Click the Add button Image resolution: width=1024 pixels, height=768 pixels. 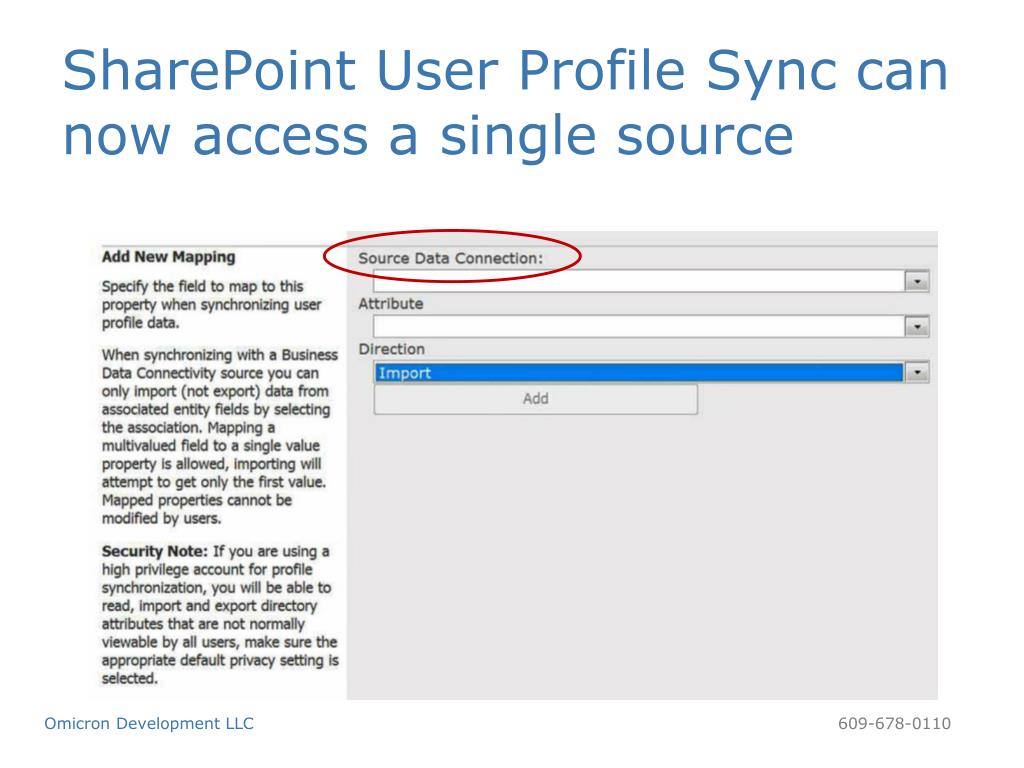[x=536, y=398]
